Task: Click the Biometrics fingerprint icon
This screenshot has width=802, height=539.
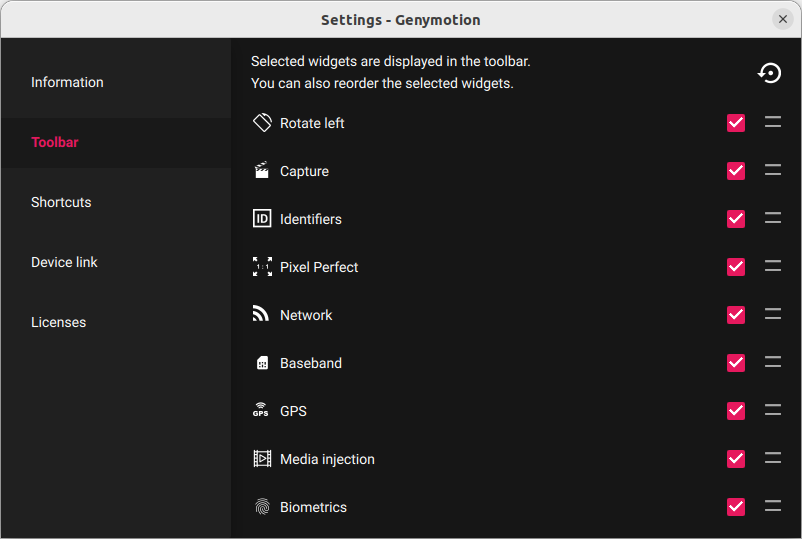Action: [x=262, y=507]
